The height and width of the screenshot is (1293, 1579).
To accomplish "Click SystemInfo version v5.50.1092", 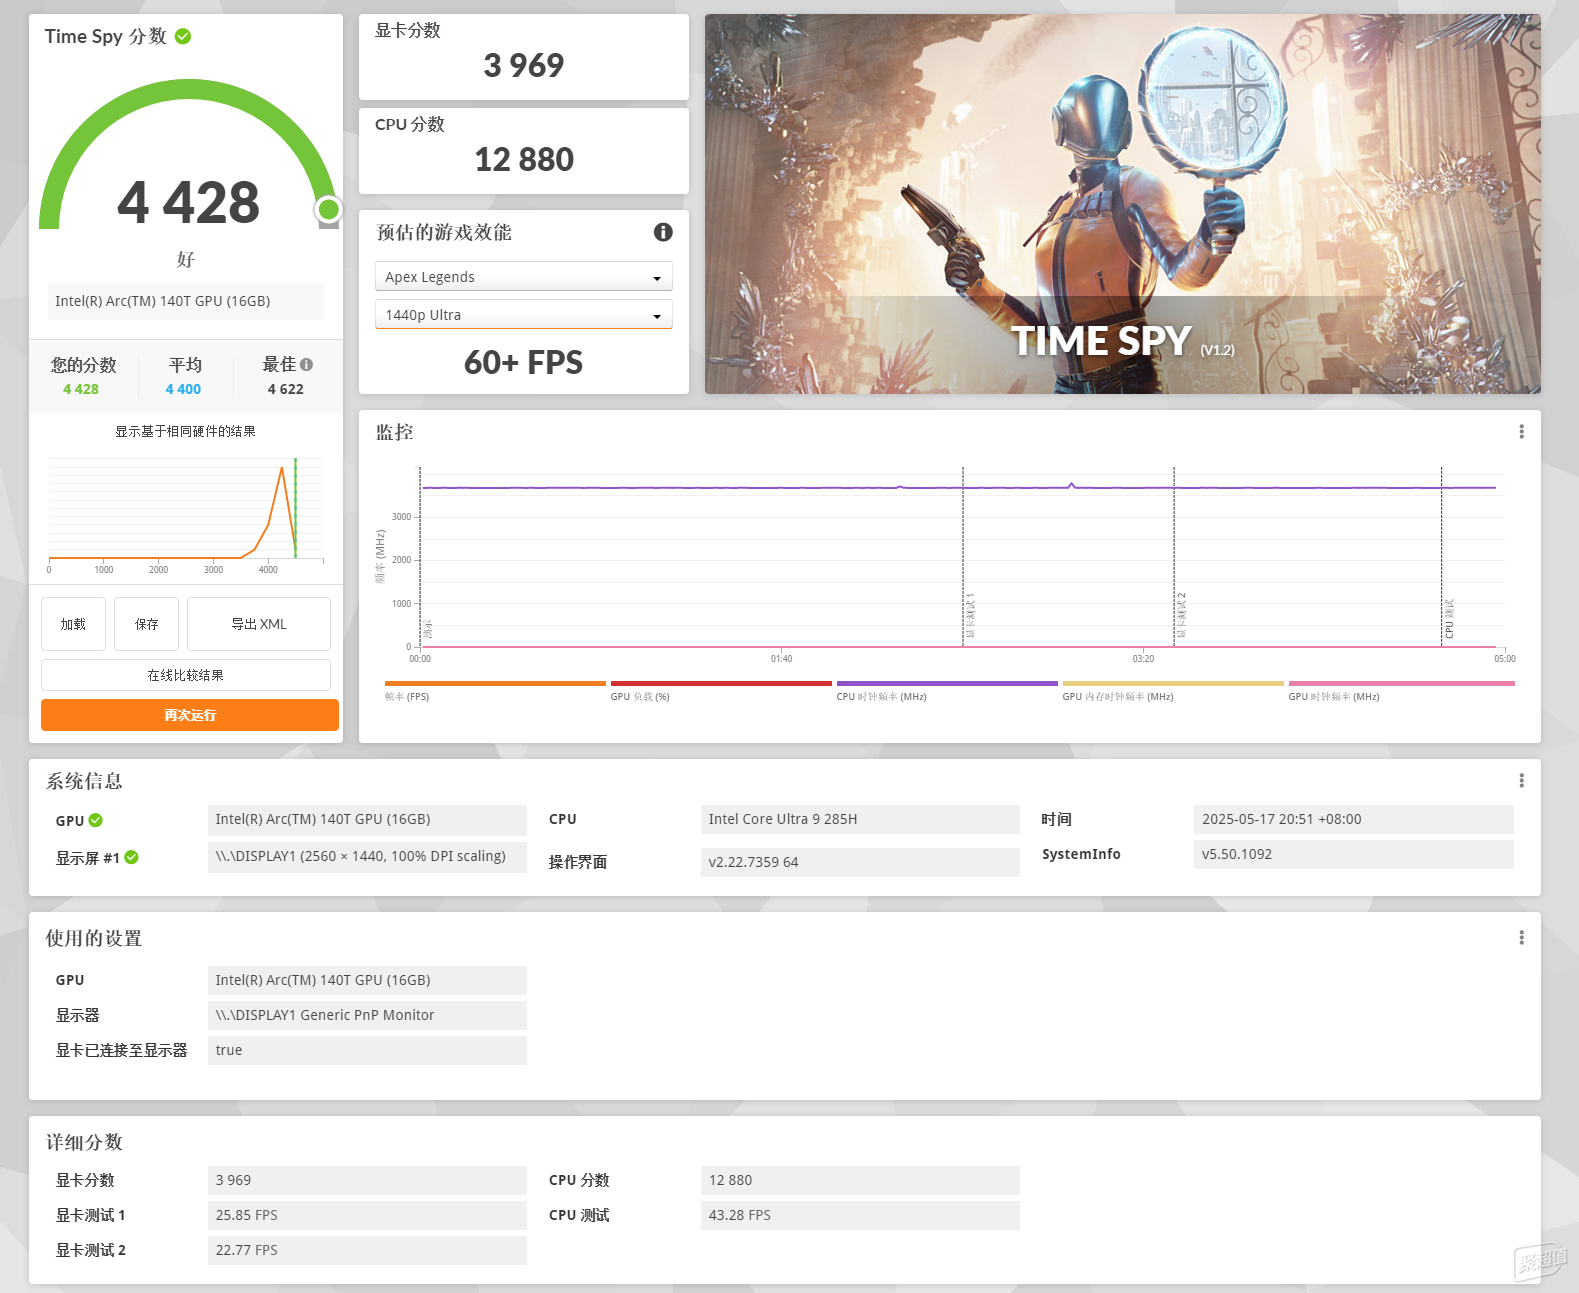I will click(x=1354, y=854).
